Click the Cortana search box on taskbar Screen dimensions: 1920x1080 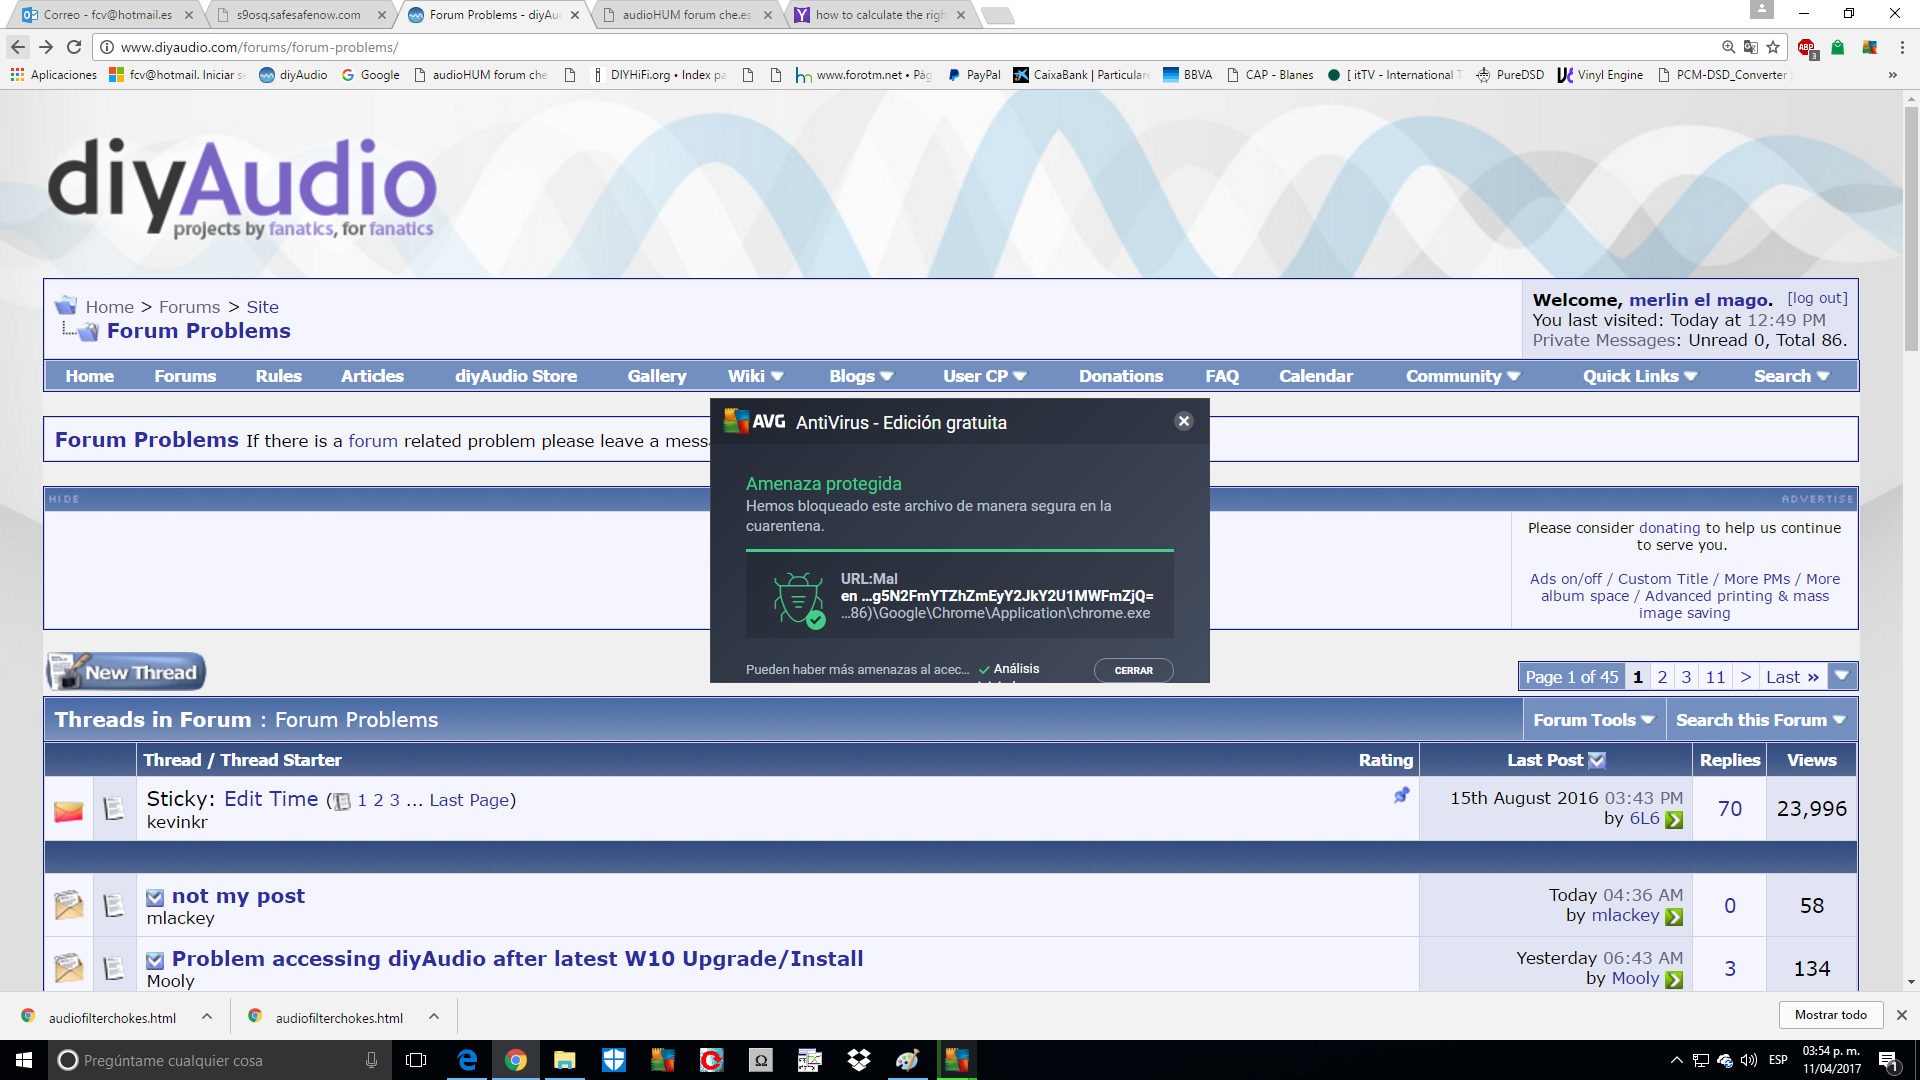click(220, 1060)
